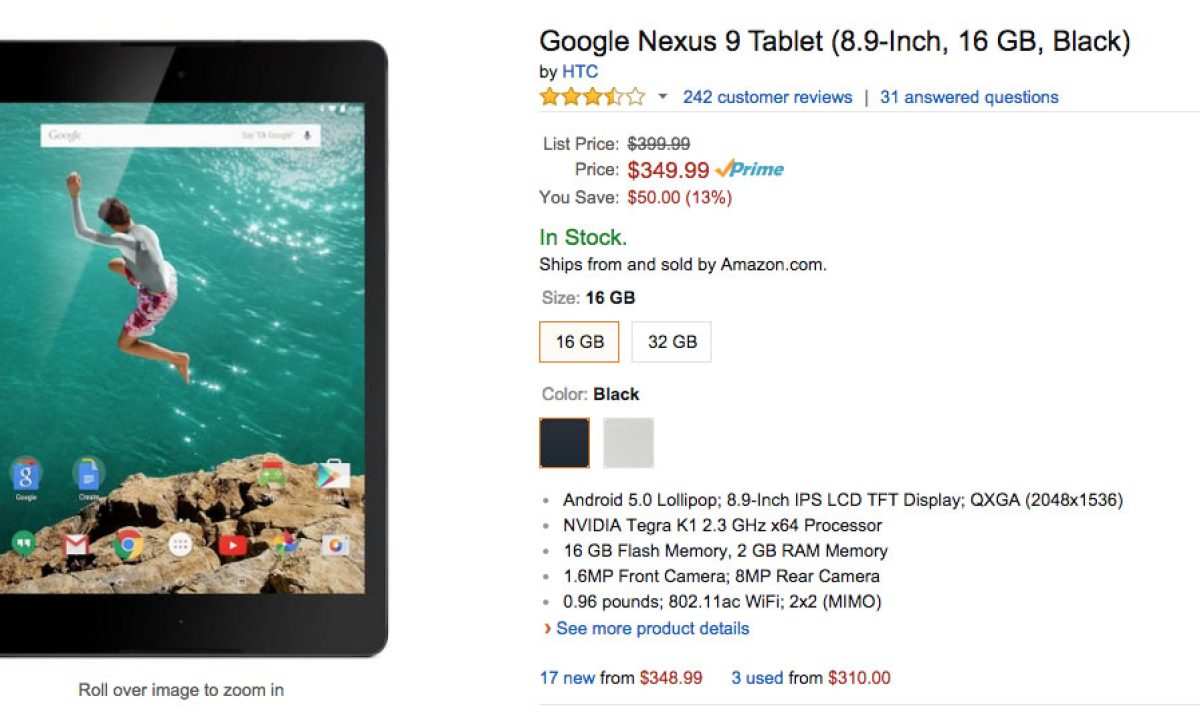Image resolution: width=1200 pixels, height=720 pixels.
Task: Select the 16 GB size option
Action: tap(579, 341)
